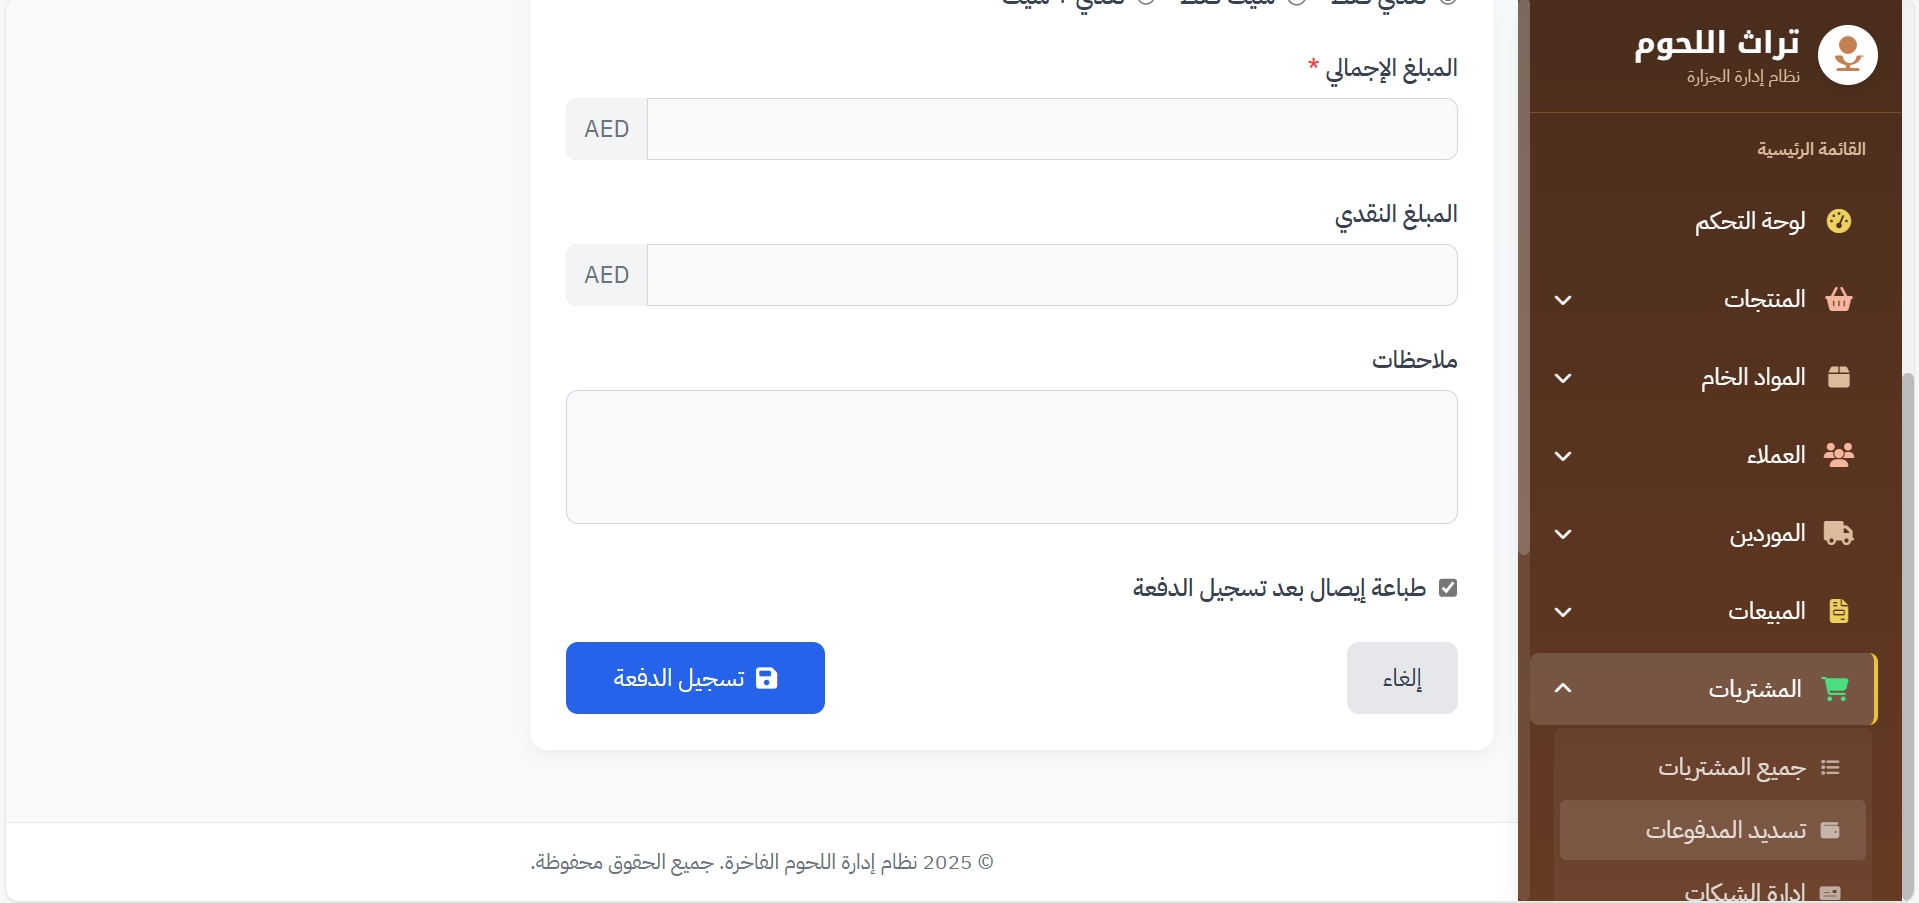
Task: Click the butcher logo icon in sidebar header
Action: tap(1847, 55)
